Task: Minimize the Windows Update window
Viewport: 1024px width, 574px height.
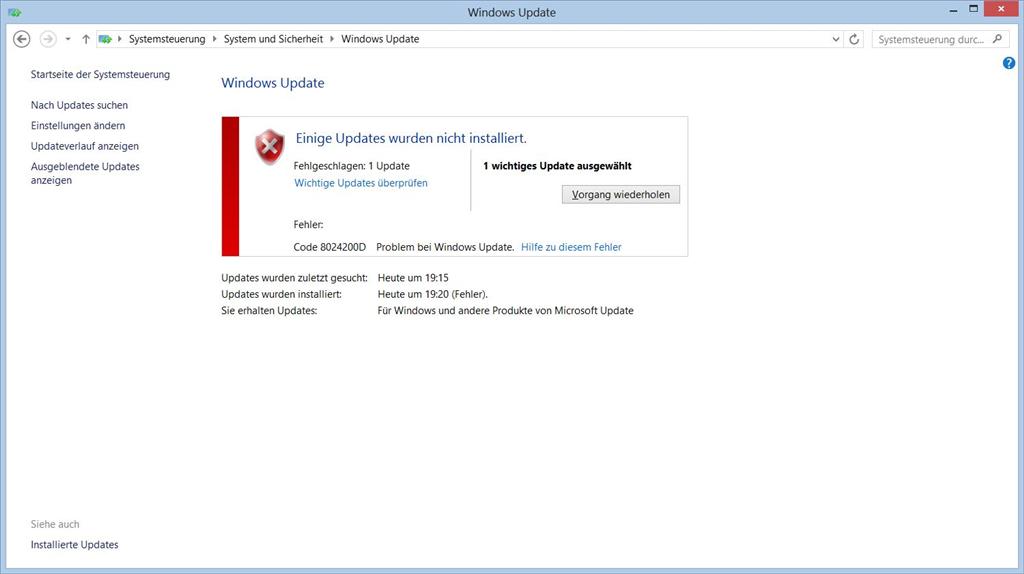Action: pyautogui.click(x=953, y=10)
